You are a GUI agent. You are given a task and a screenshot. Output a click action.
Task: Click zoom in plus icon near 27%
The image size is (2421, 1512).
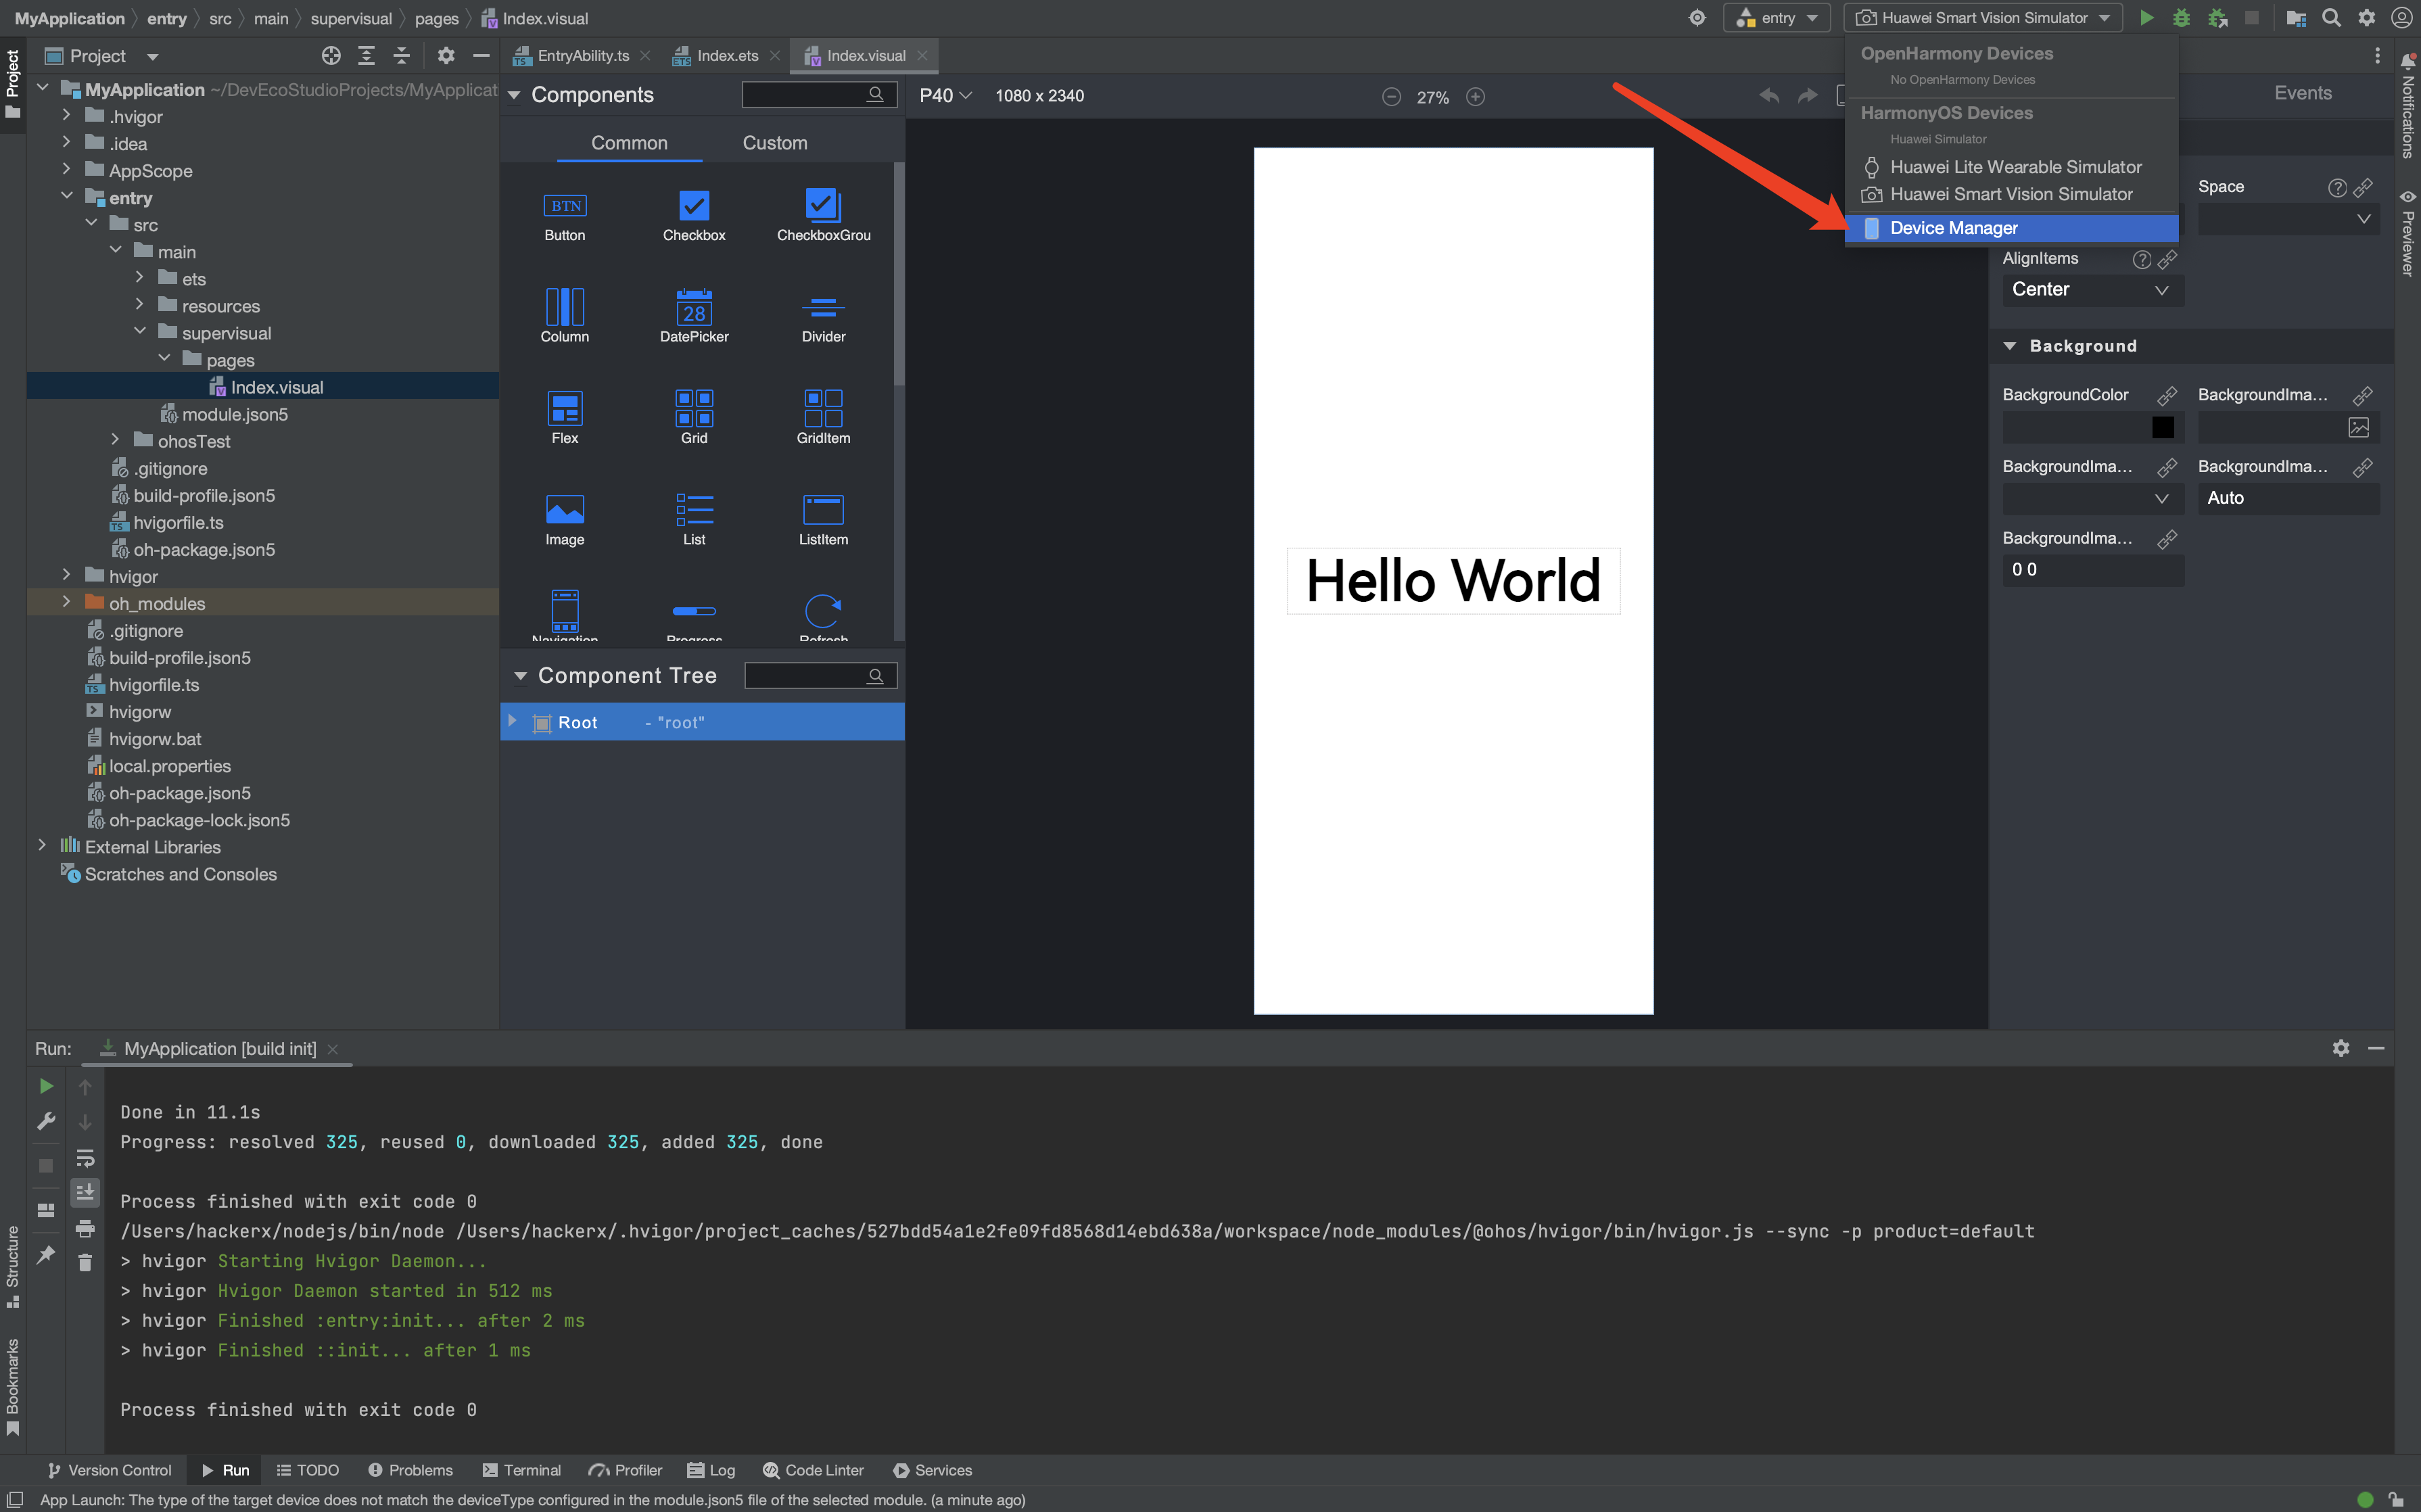click(1475, 97)
